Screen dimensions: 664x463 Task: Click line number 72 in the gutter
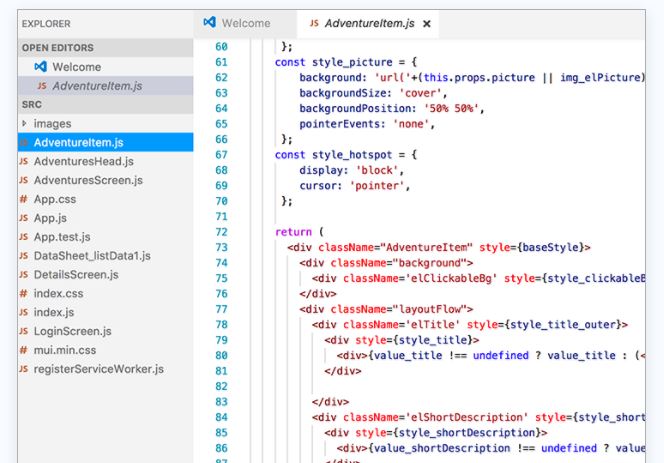221,232
